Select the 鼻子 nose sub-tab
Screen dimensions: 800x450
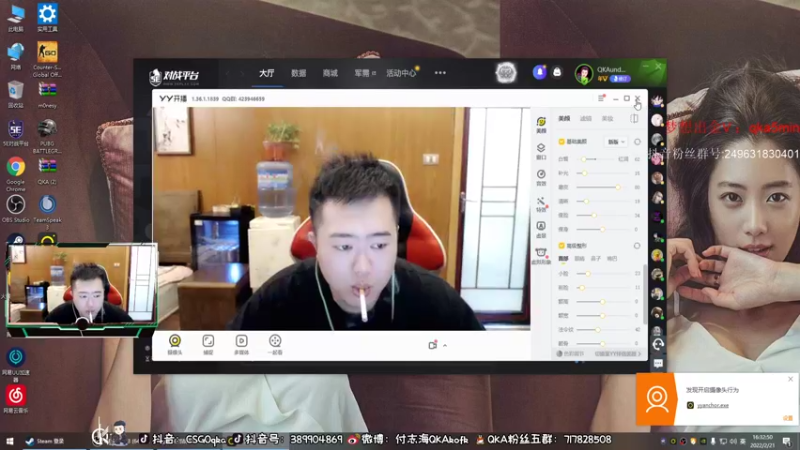pos(595,259)
